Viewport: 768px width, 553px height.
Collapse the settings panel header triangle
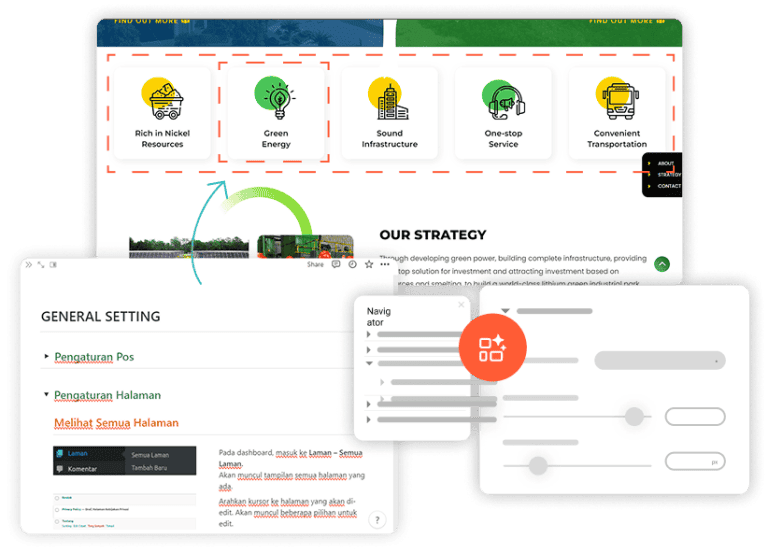(x=506, y=312)
